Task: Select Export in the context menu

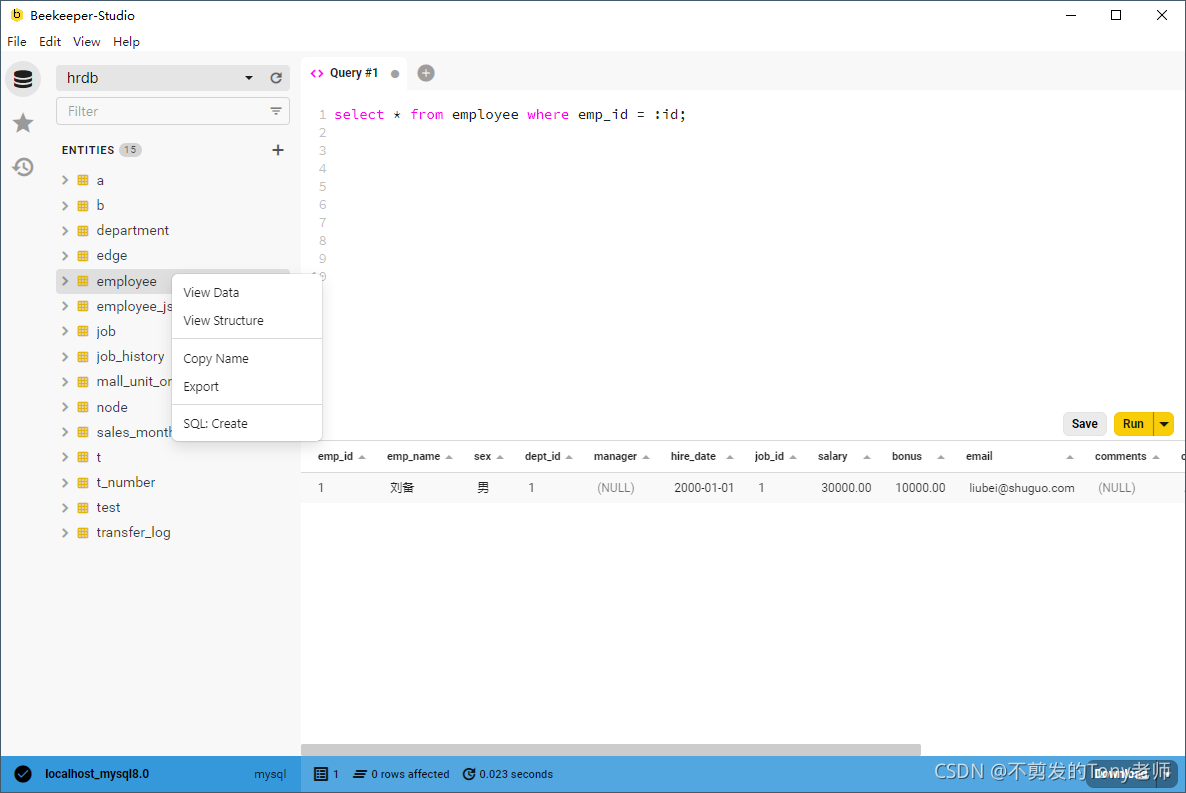Action: 201,387
